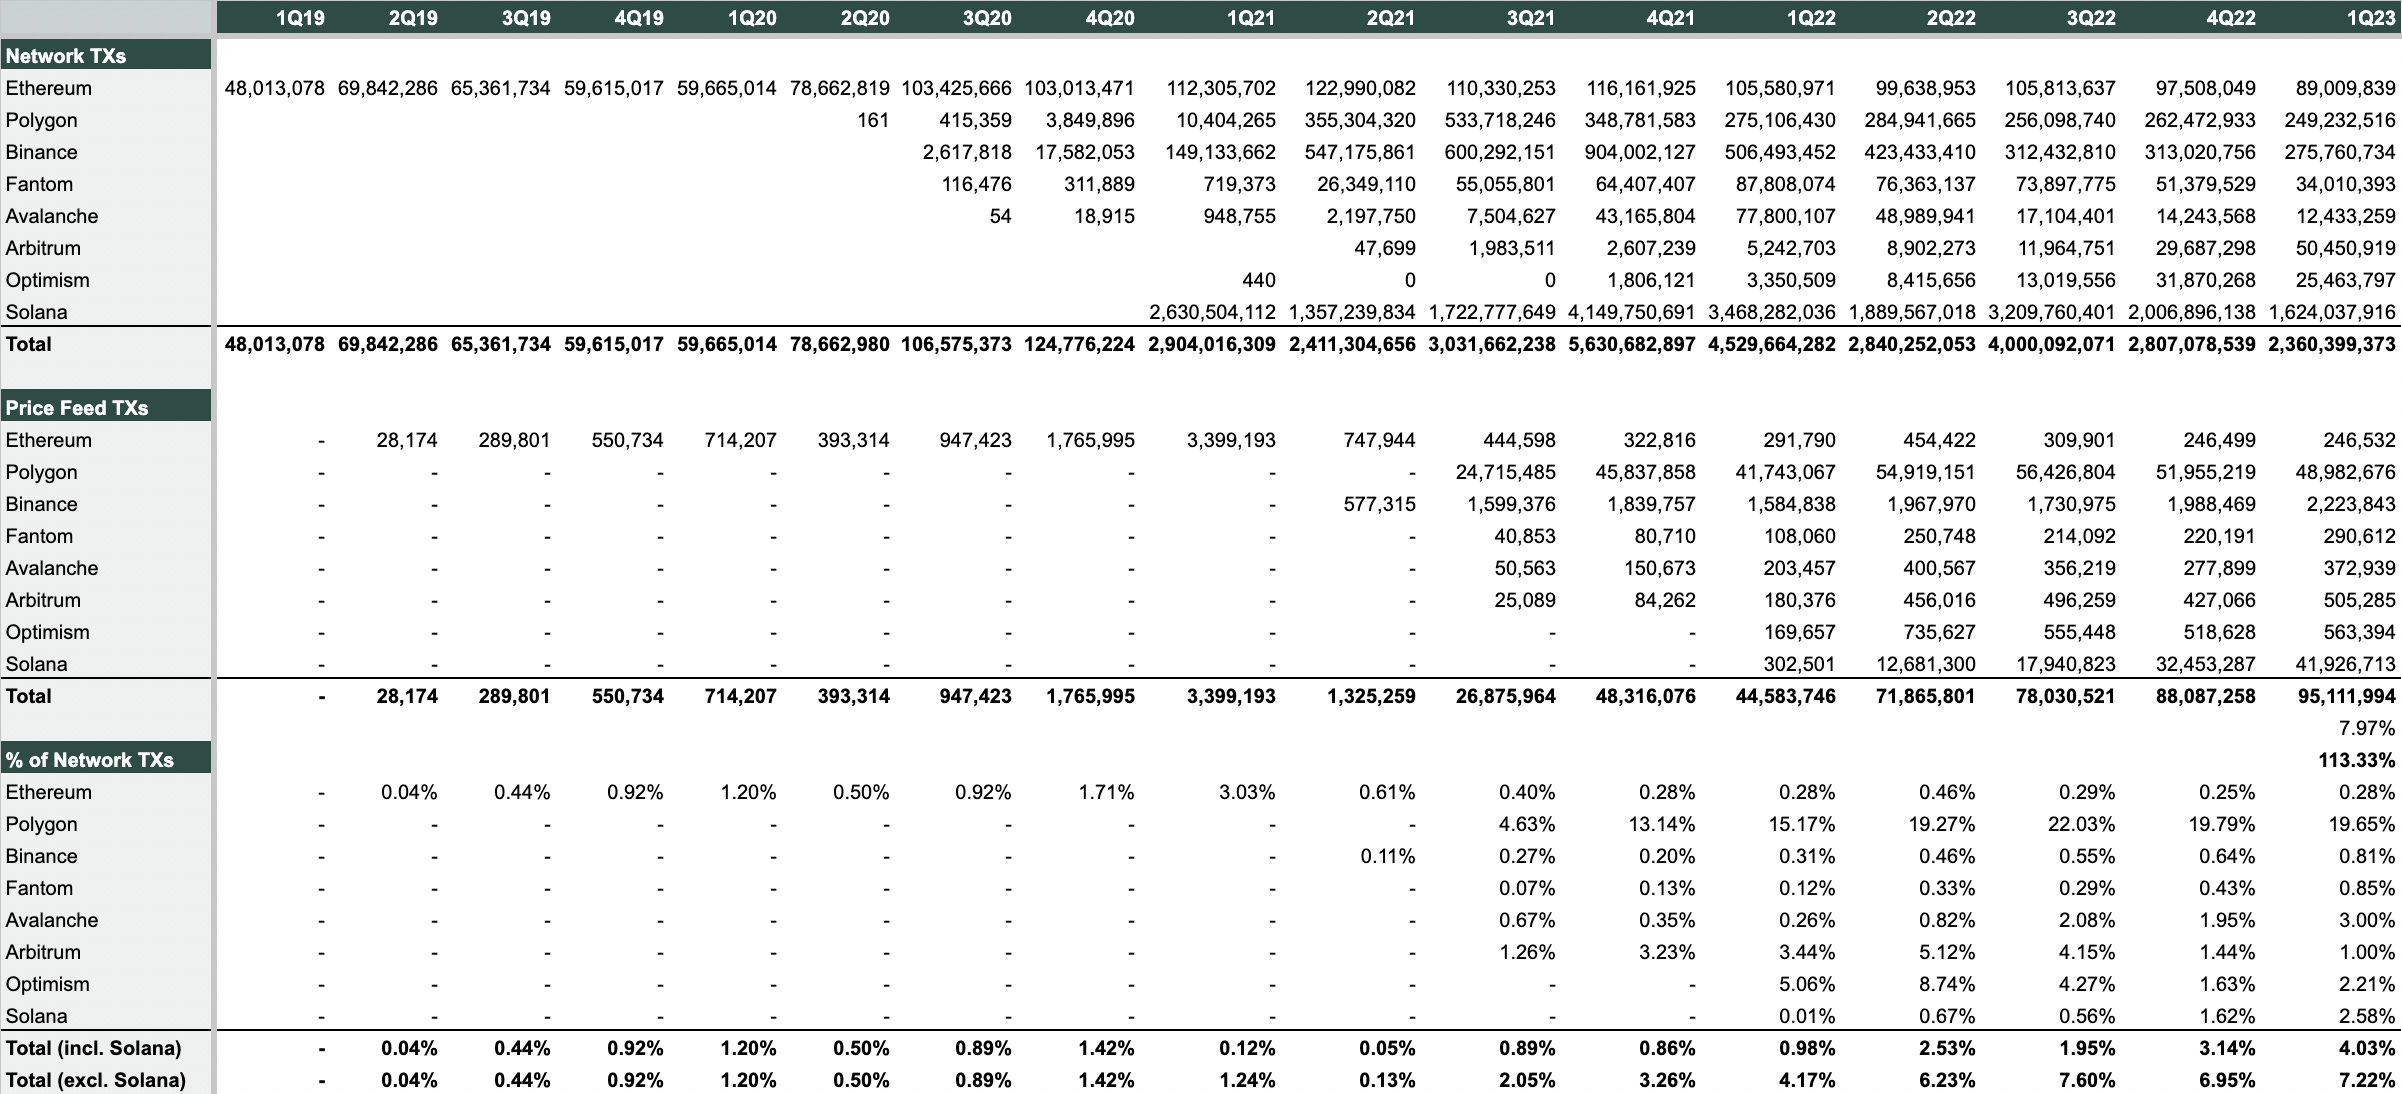Select Arbitrum 2Q21 value 47,699
The height and width of the screenshot is (1094, 2402).
(x=1384, y=248)
